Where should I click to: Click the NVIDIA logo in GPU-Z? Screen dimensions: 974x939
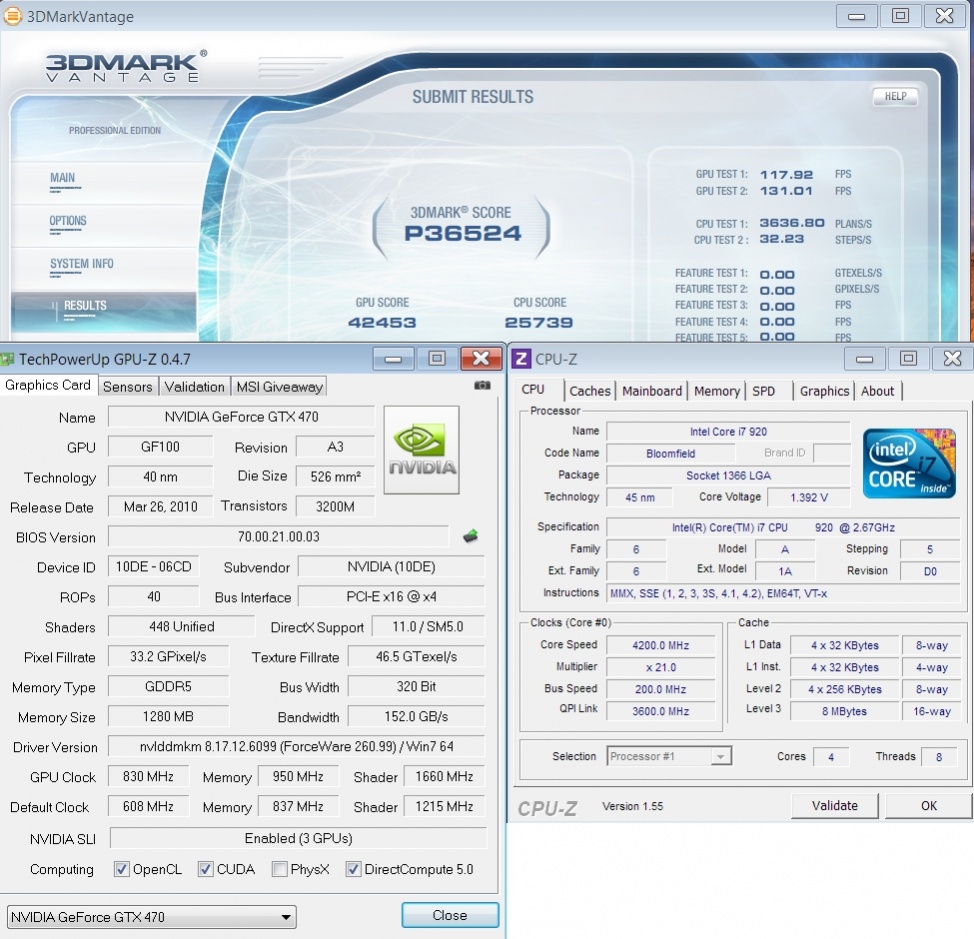[422, 450]
